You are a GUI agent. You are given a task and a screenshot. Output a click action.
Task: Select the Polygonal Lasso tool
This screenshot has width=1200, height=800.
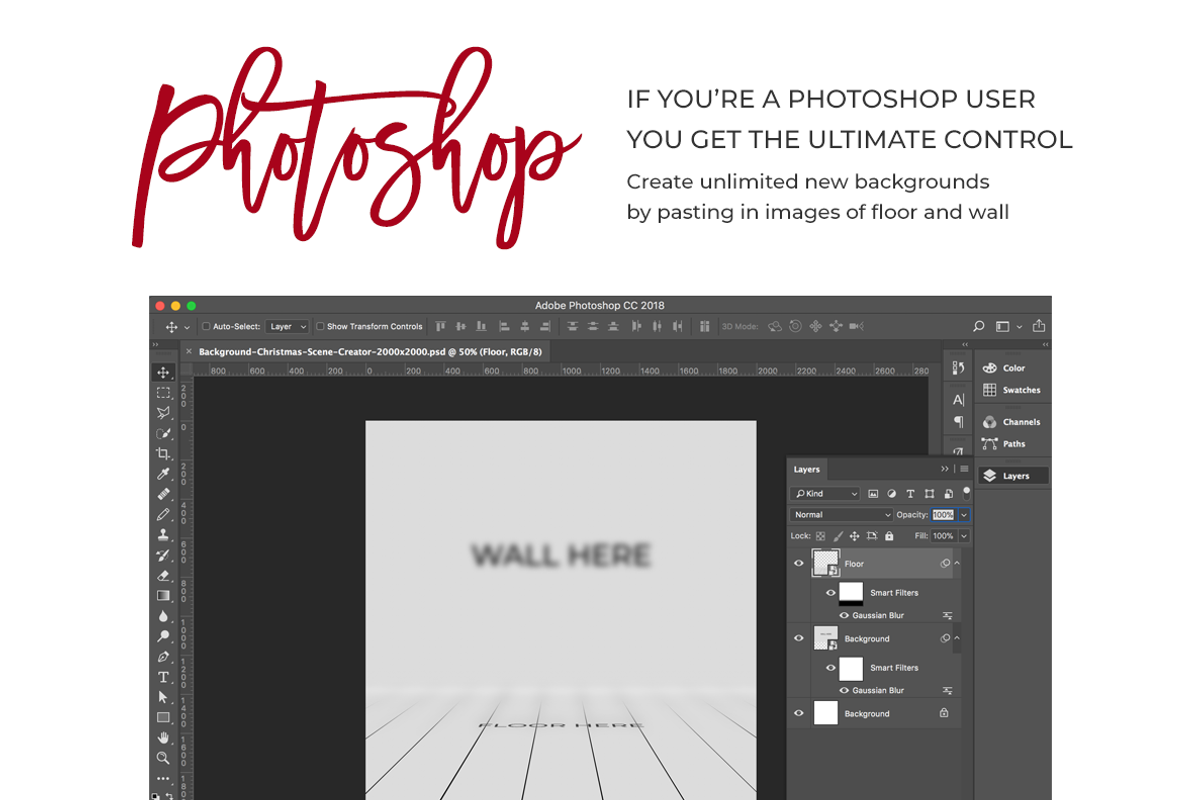[x=163, y=413]
